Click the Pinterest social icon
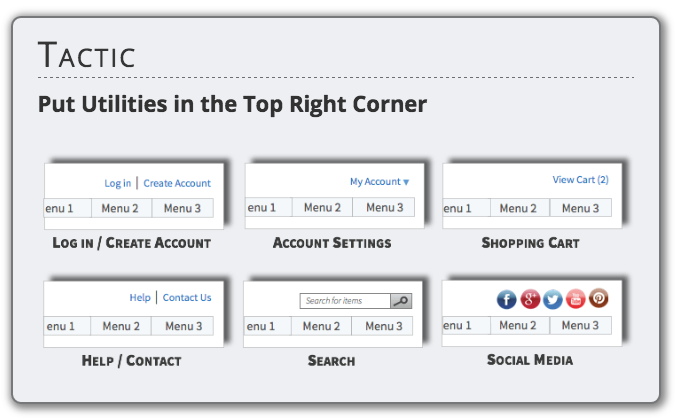Screen dimensions: 677x420 [x=598, y=298]
